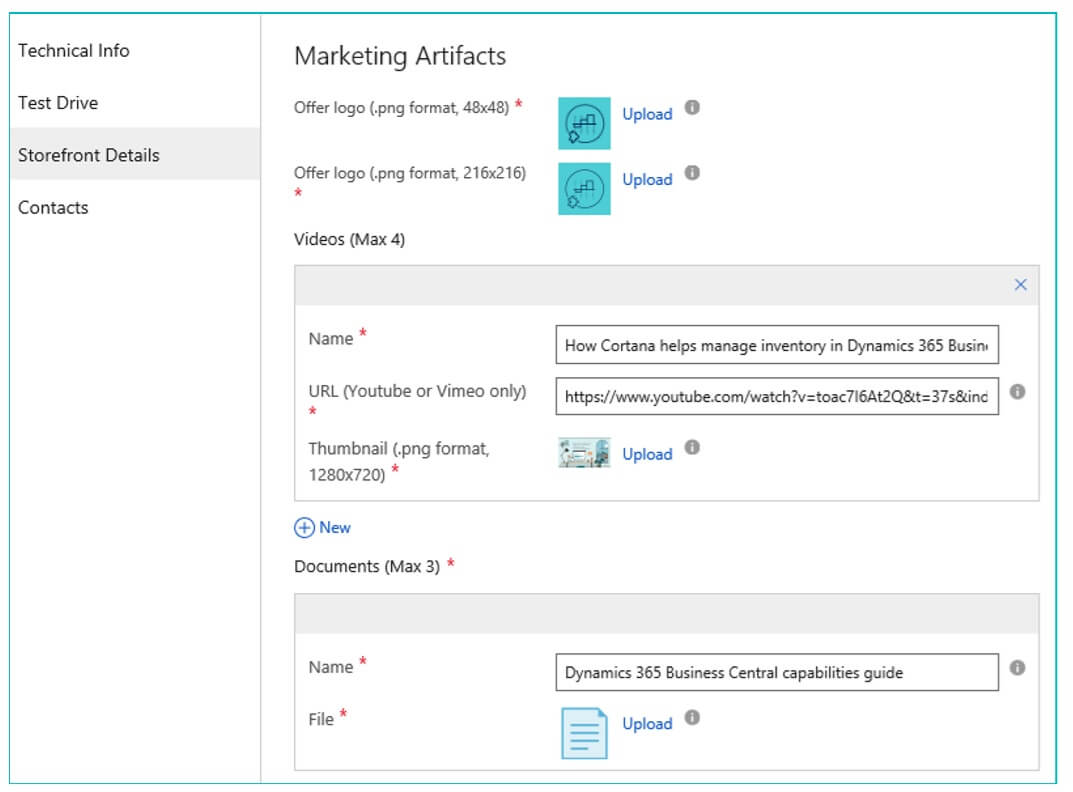The width and height of the screenshot is (1073, 792).
Task: Click the 216x216 offer logo thumbnail
Action: click(584, 188)
